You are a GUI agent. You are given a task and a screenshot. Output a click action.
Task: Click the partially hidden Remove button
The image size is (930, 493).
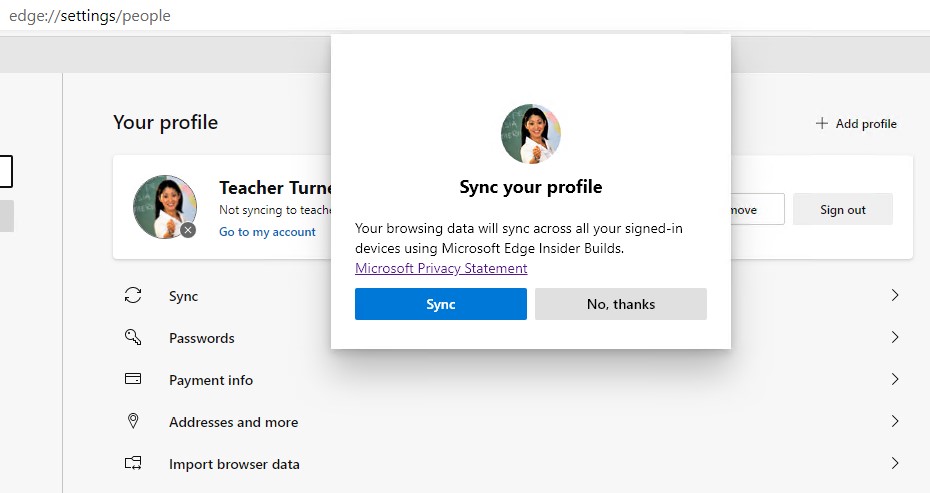point(757,209)
